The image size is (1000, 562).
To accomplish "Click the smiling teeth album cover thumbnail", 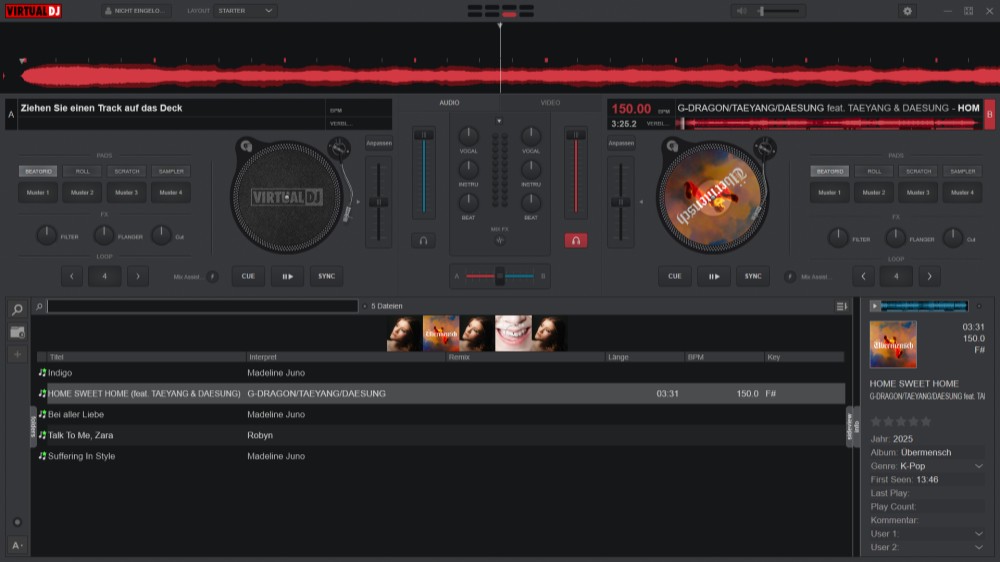I will (513, 333).
